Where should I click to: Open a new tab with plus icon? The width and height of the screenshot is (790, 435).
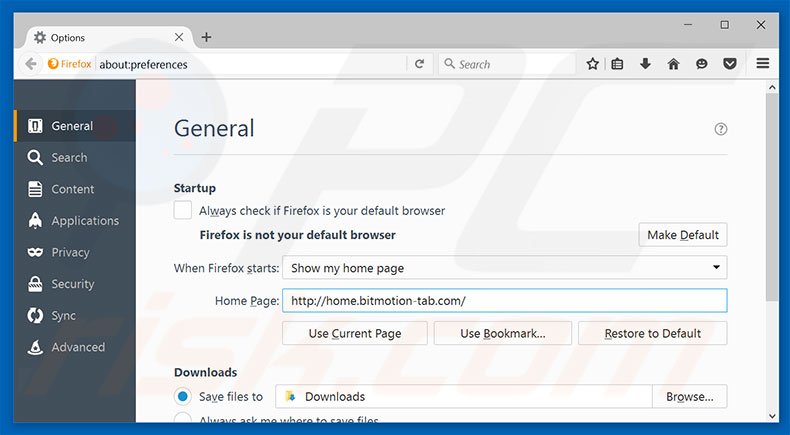(x=206, y=37)
